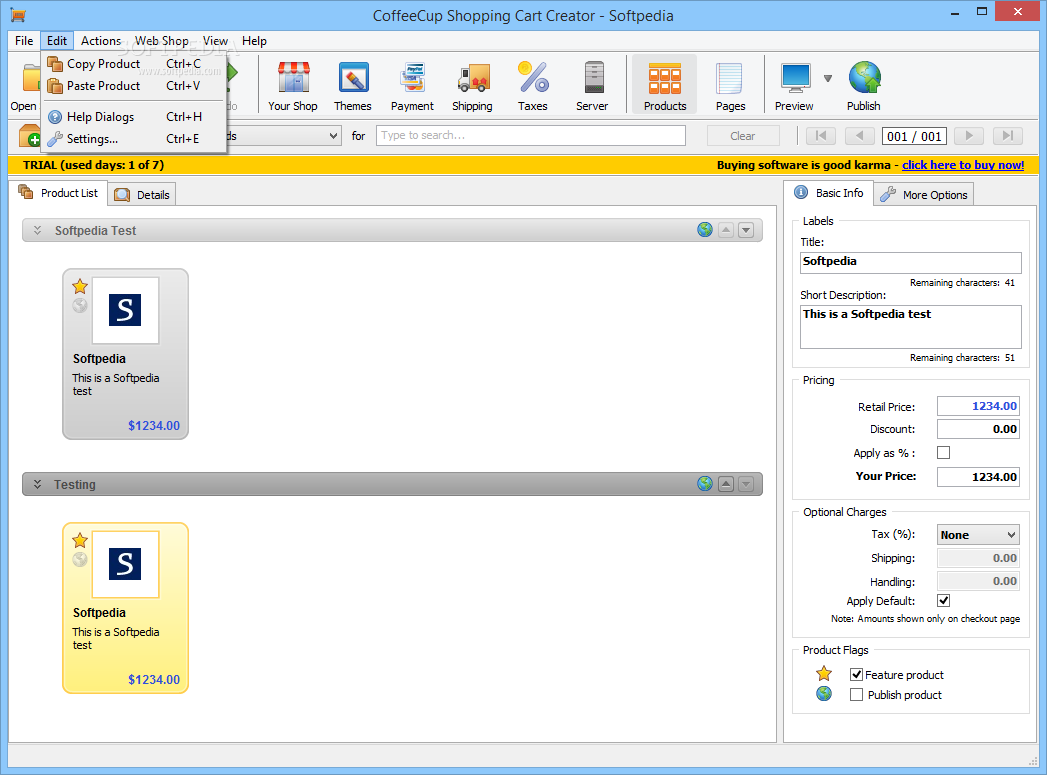This screenshot has height=775, width=1047.
Task: Toggle featured star on Softpedia Test product
Action: click(80, 286)
